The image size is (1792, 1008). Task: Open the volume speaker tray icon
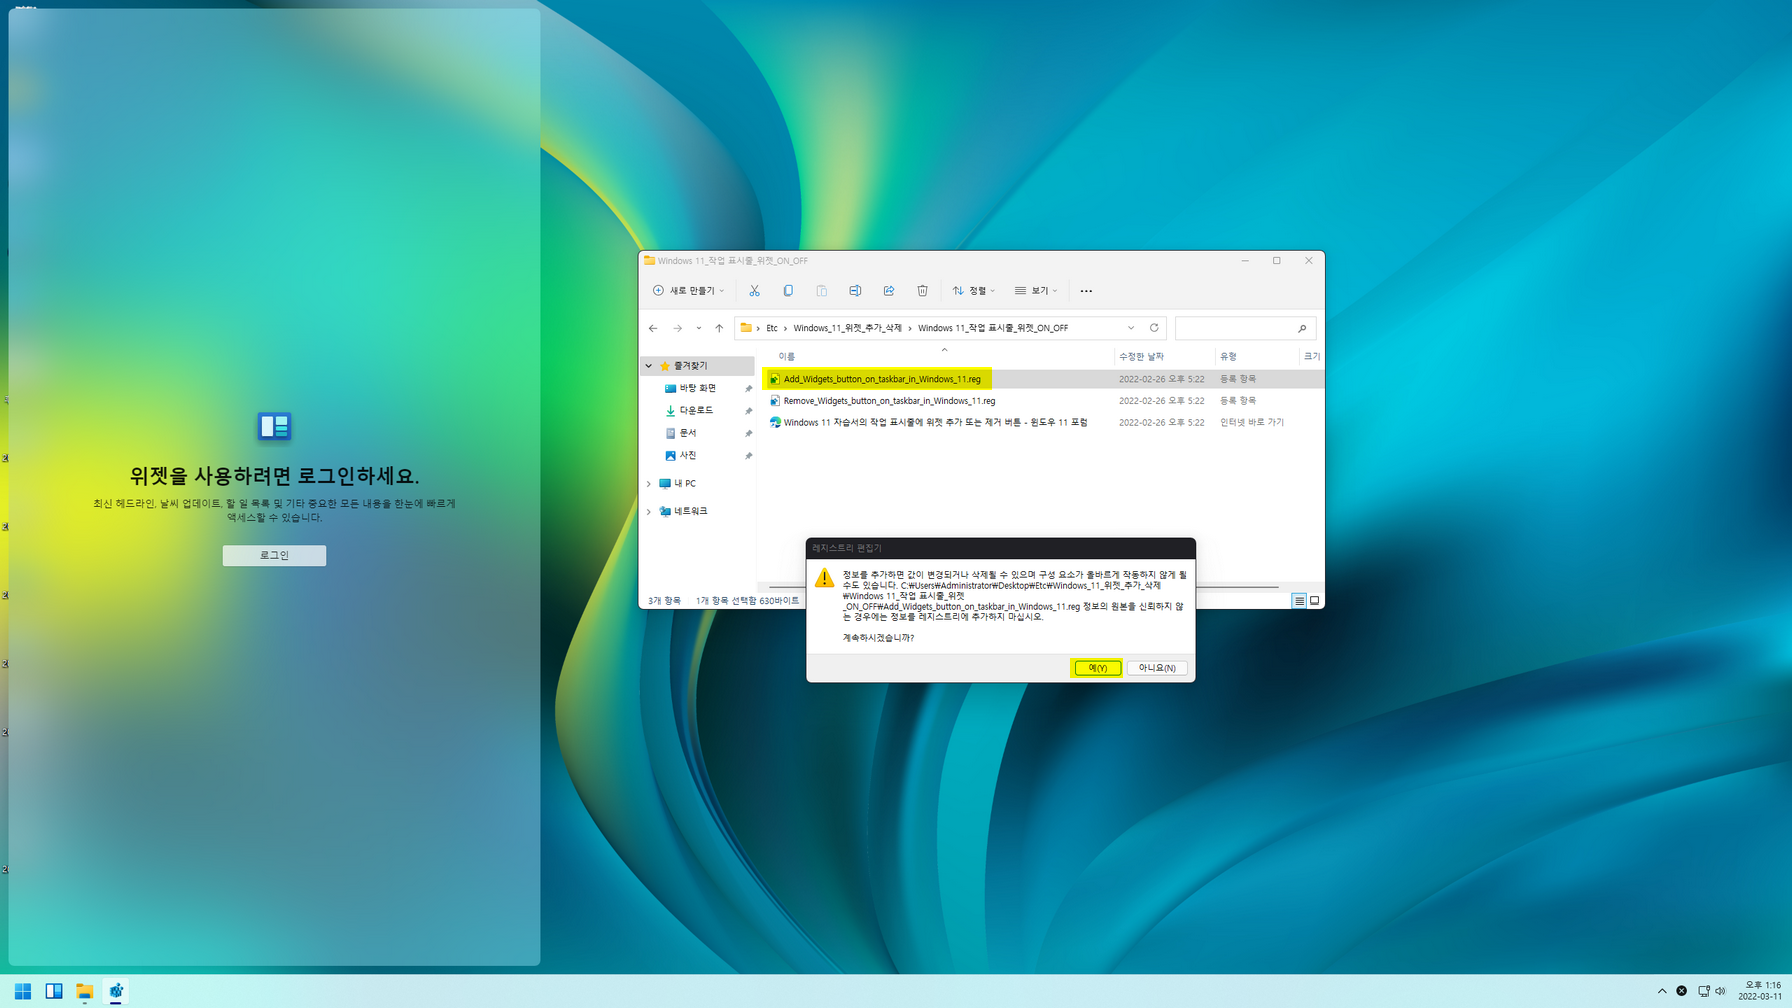coord(1721,991)
